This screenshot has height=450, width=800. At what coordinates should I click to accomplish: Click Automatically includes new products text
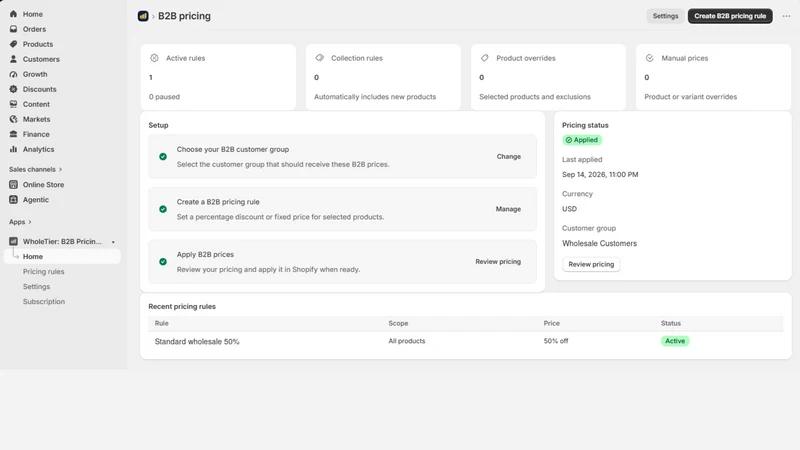point(375,96)
